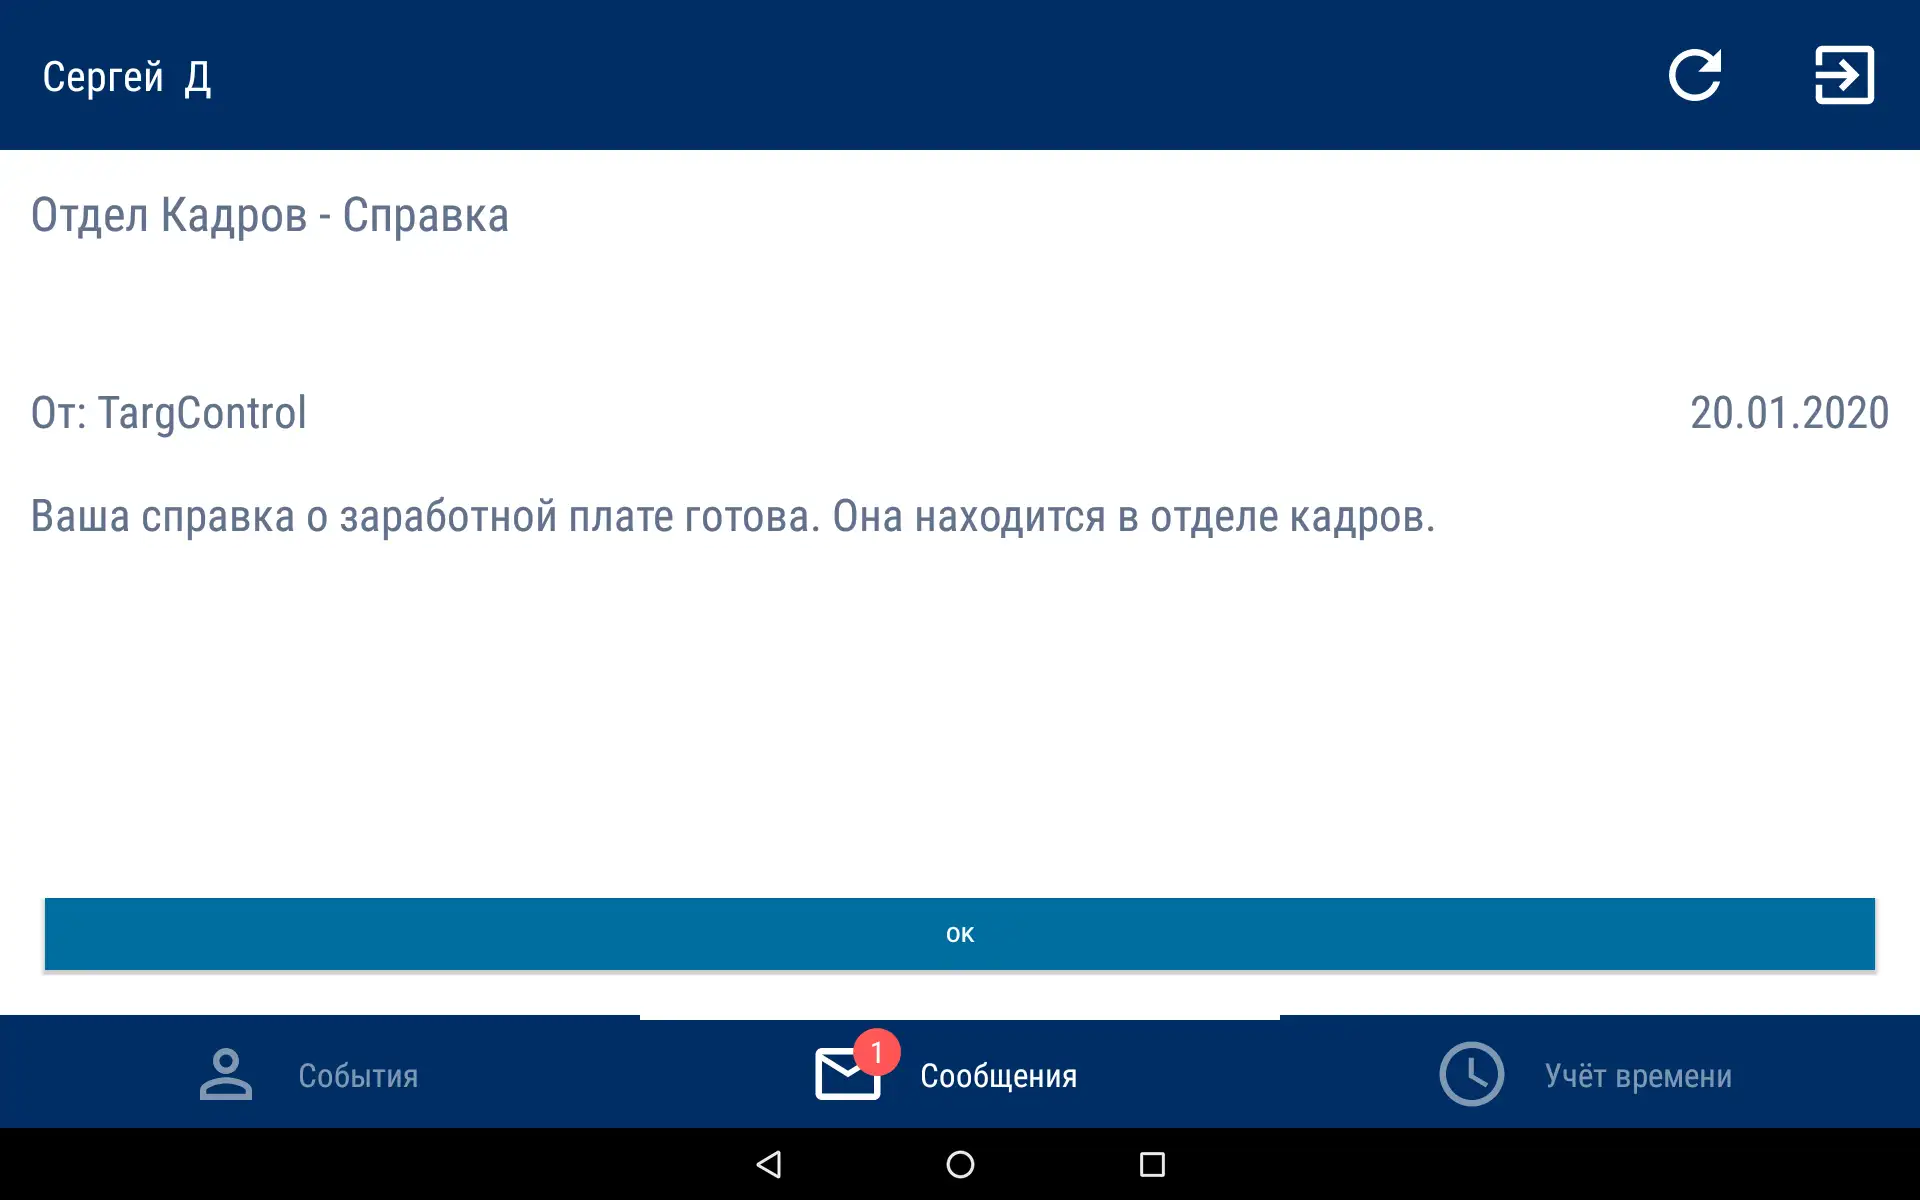This screenshot has width=1920, height=1201.
Task: Open the Сообщения tab
Action: point(999,1075)
